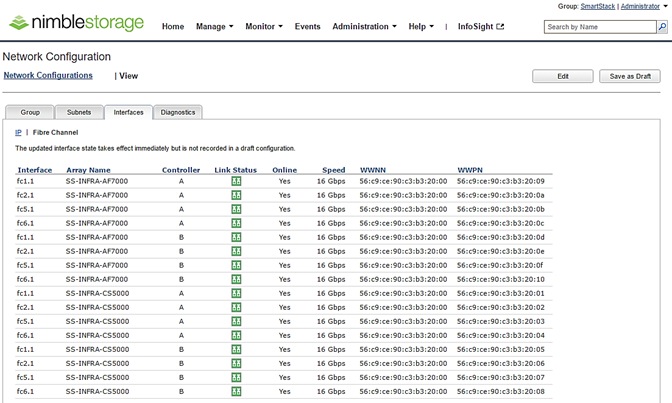Sort by the Link Status column header

235,170
